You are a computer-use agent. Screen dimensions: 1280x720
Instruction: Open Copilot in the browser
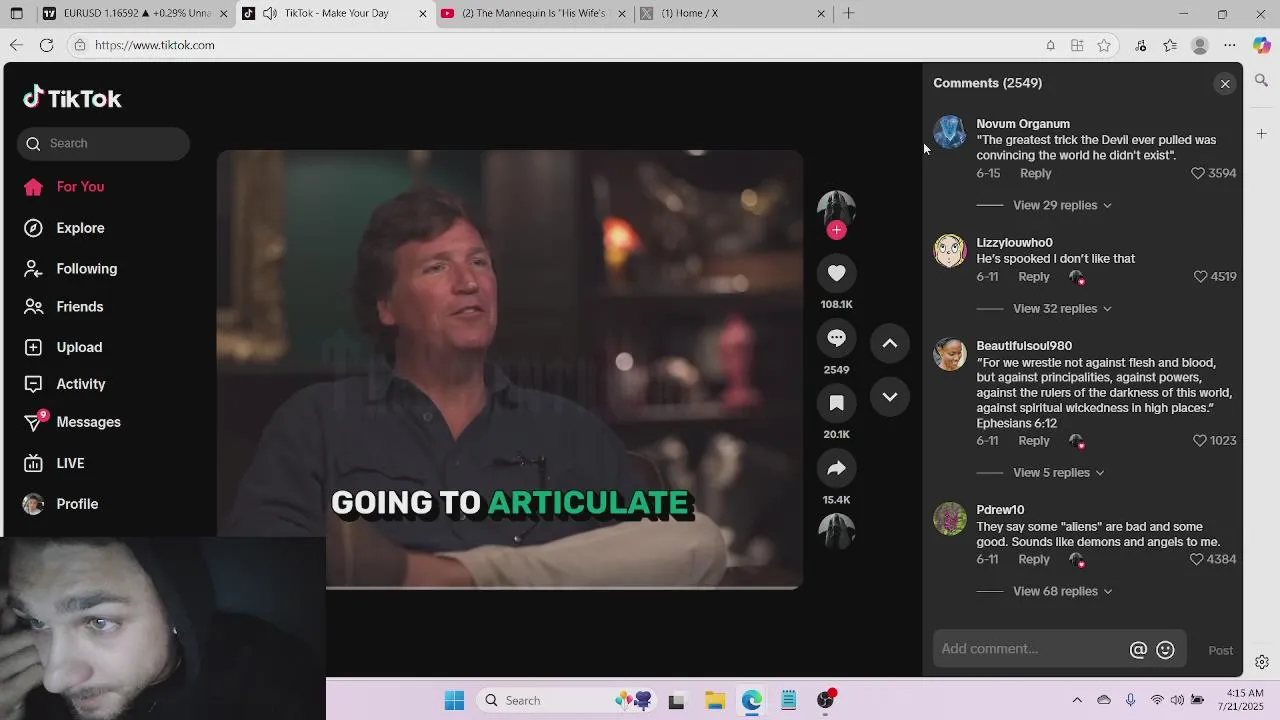pyautogui.click(x=1261, y=45)
